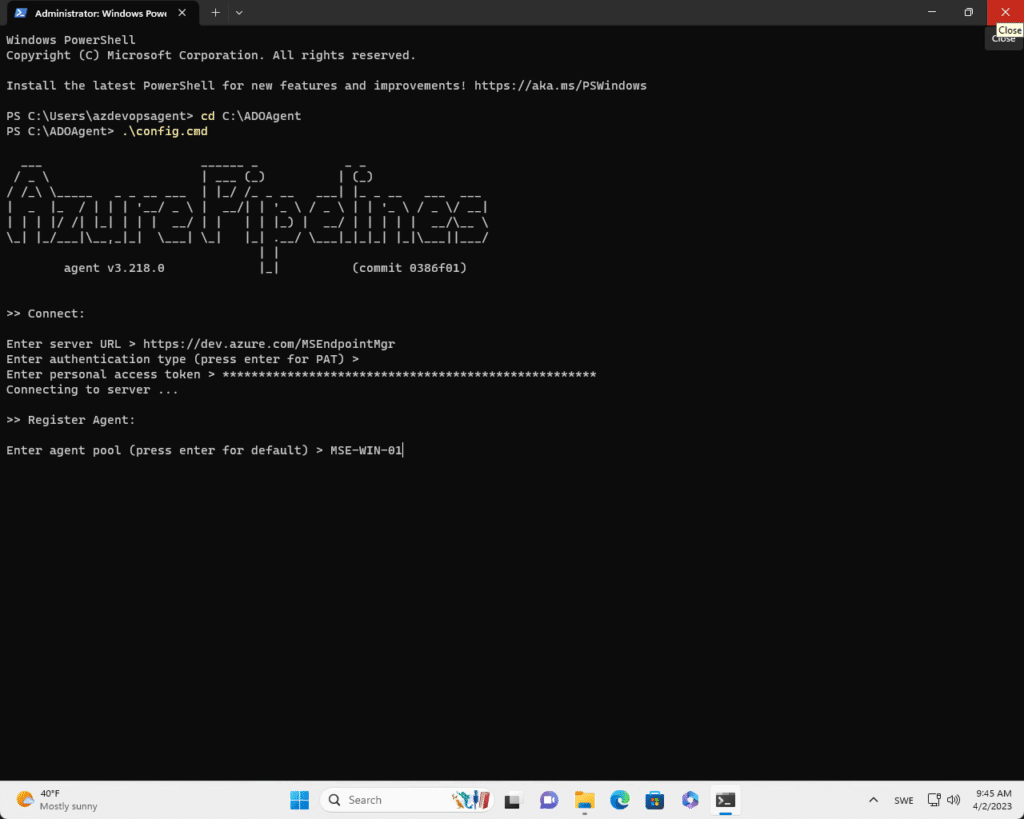Click the taskbar Search box
The height and width of the screenshot is (819, 1024).
tap(407, 800)
